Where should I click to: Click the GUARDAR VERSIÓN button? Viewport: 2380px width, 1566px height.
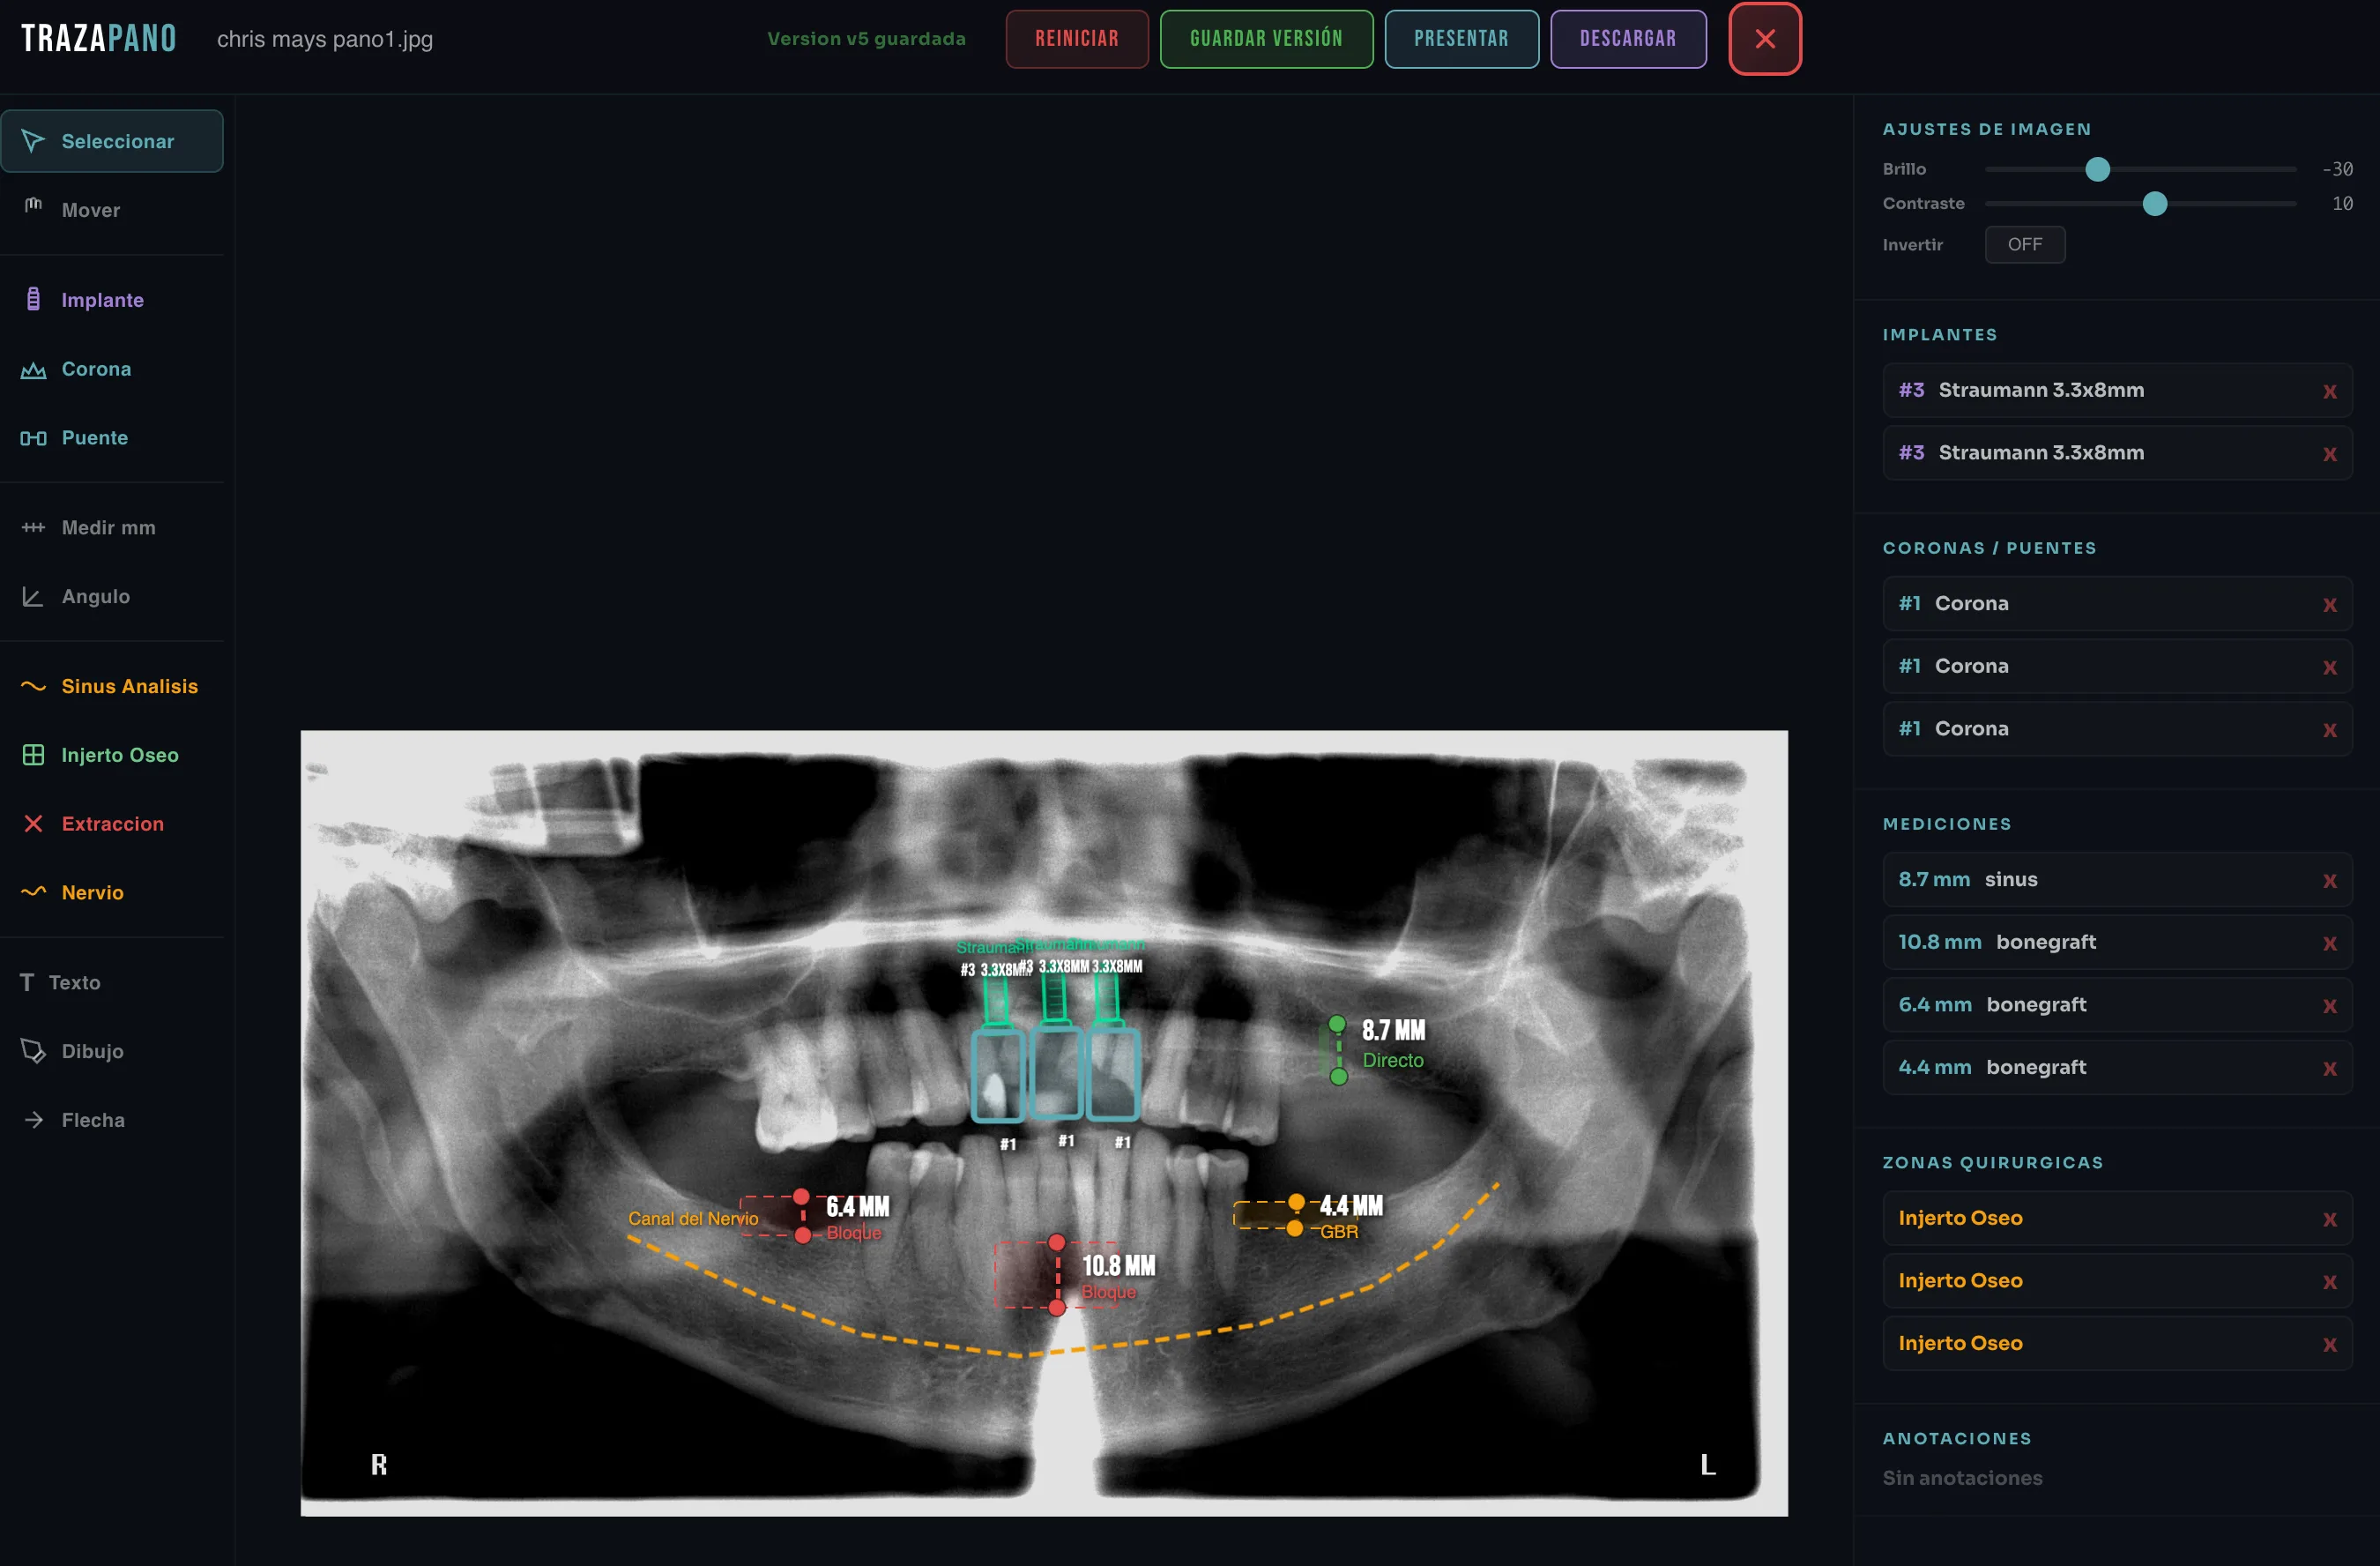[1266, 39]
